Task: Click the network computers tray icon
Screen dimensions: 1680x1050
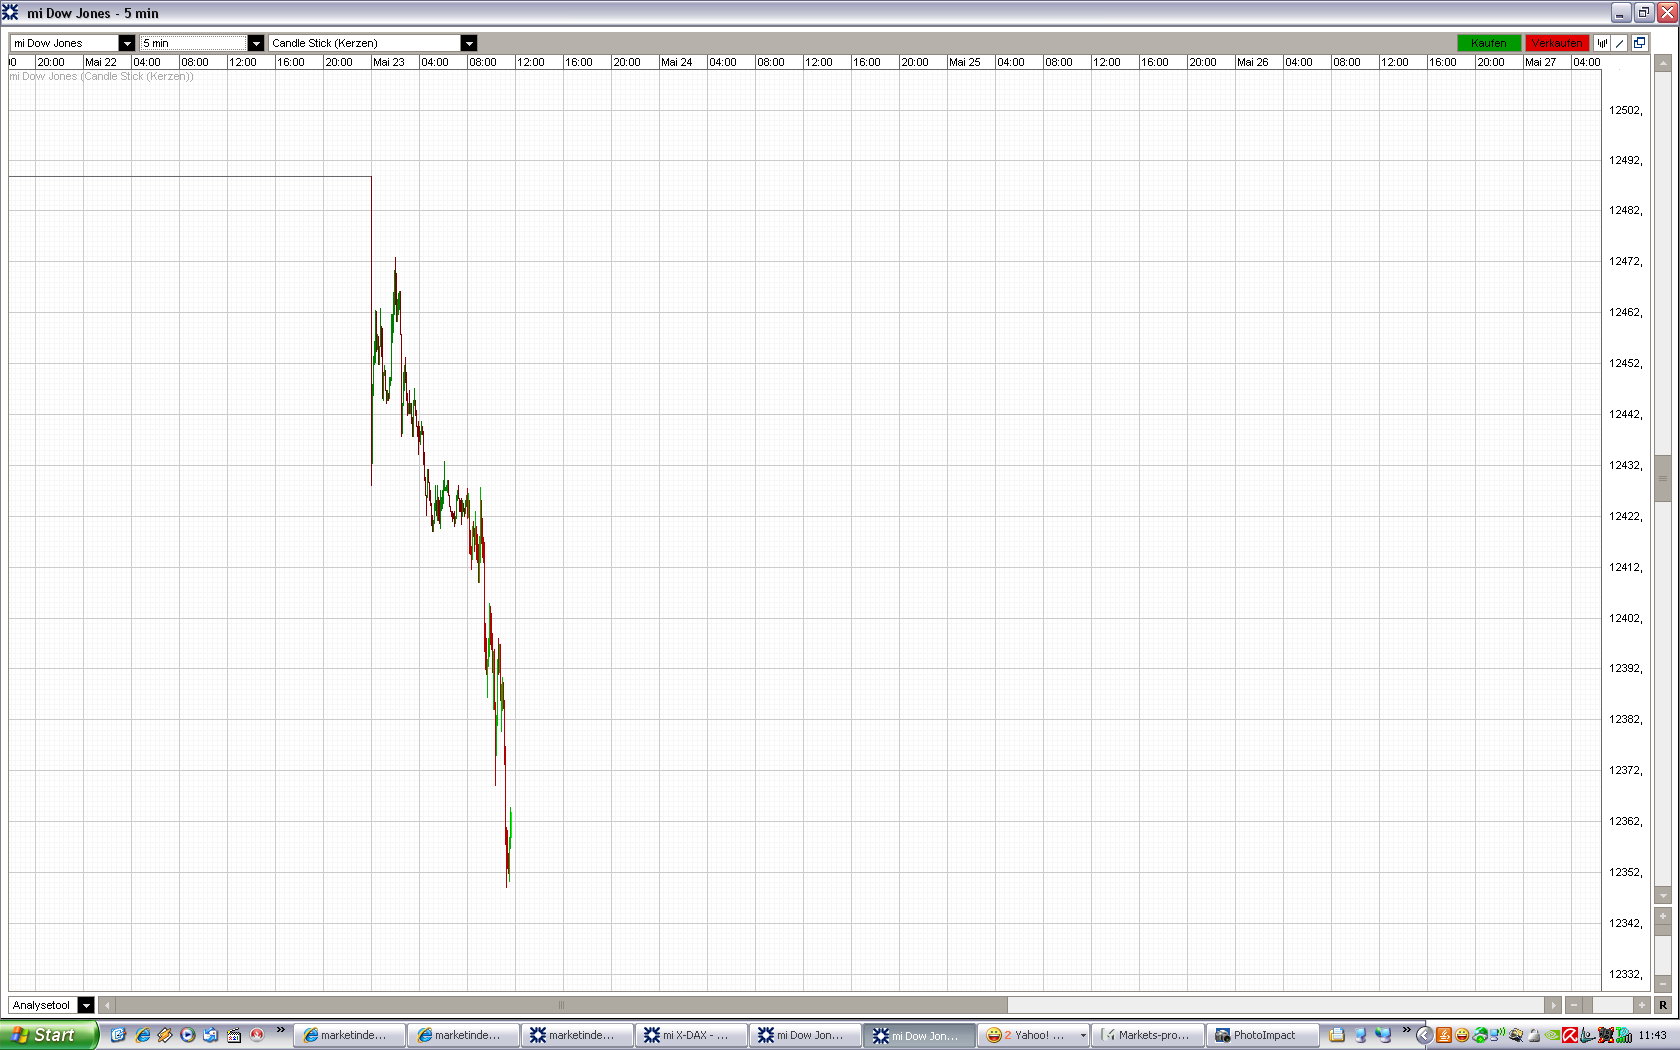Action: pyautogui.click(x=1498, y=1035)
